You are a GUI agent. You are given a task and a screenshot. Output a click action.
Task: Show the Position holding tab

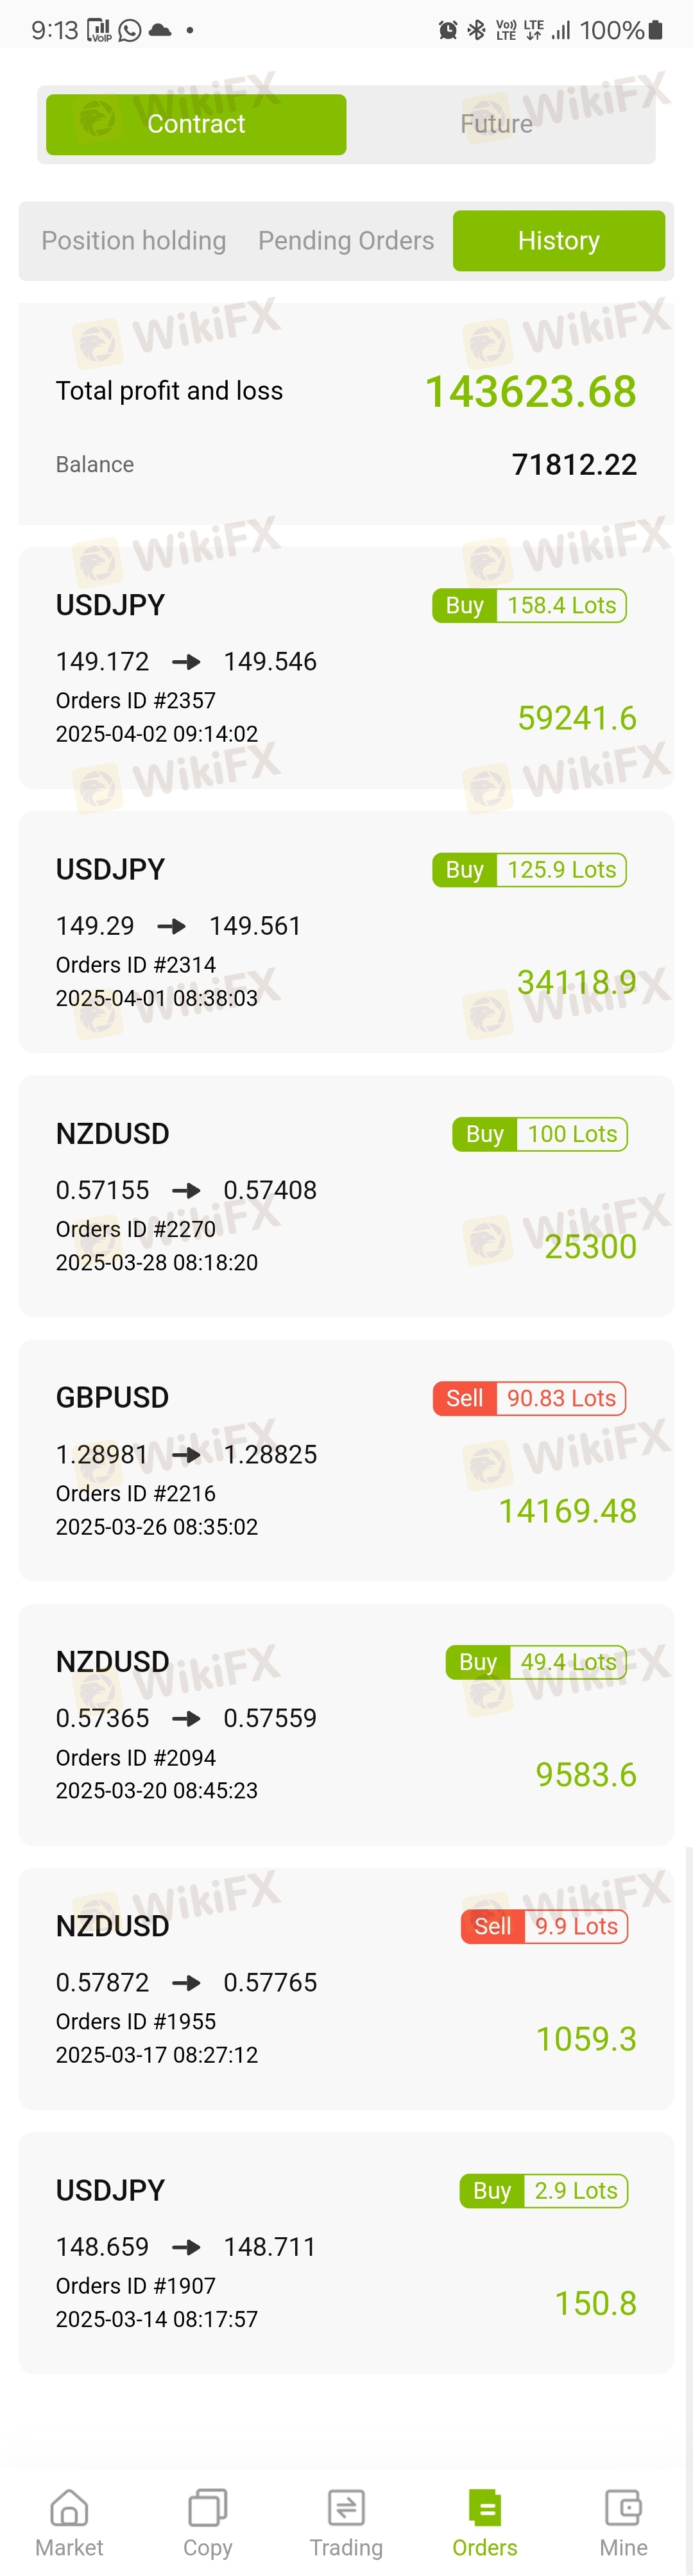134,241
